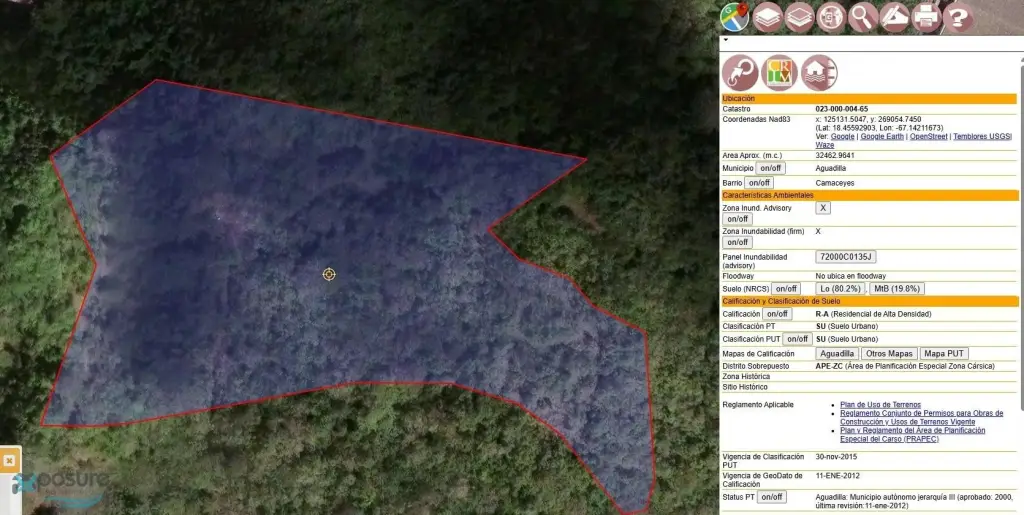Click the Otros Mapas button
Viewport: 1024px width, 515px height.
click(x=889, y=354)
